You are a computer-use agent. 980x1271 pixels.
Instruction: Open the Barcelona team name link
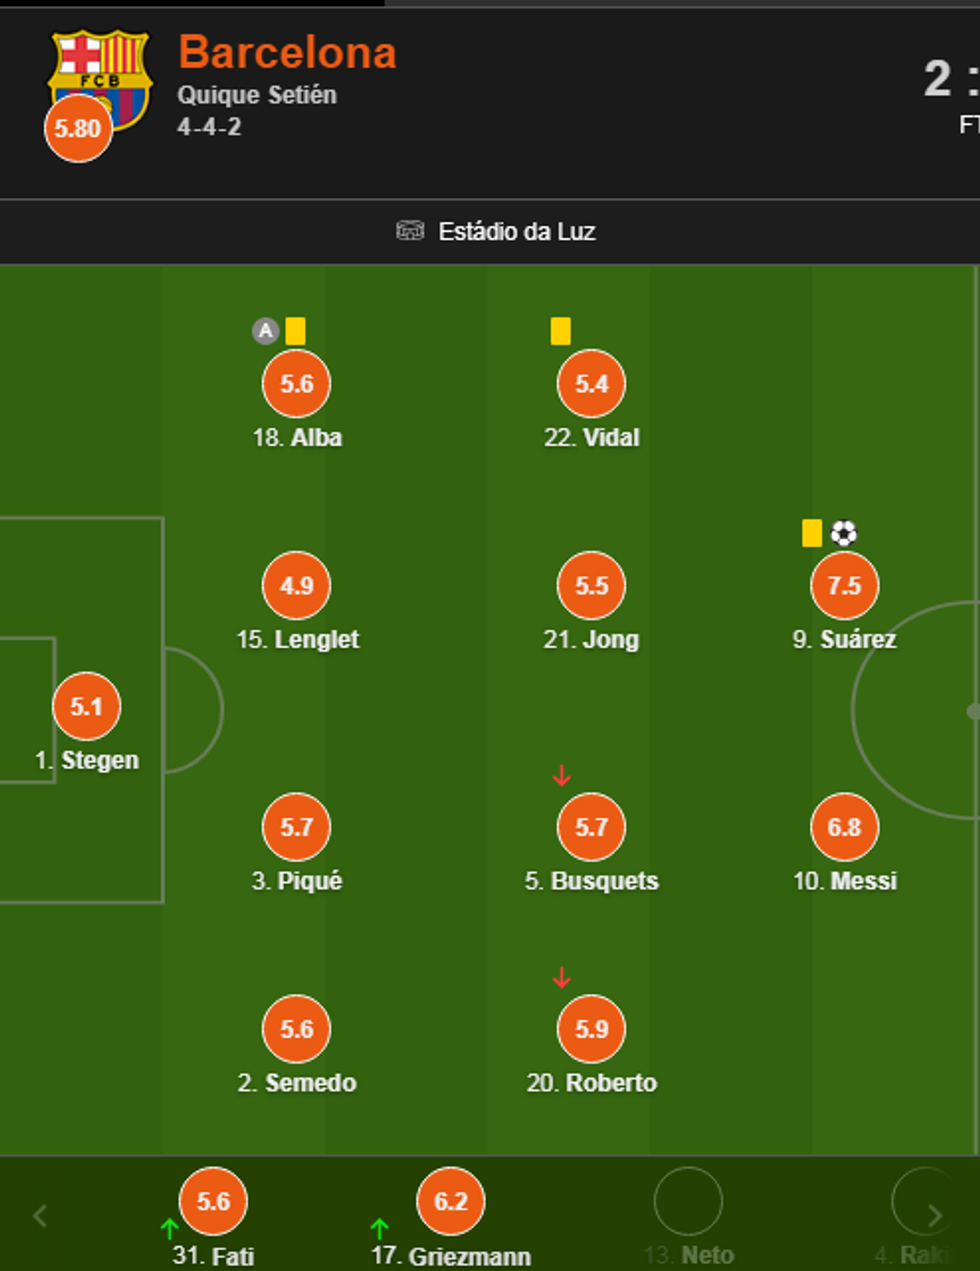[287, 53]
